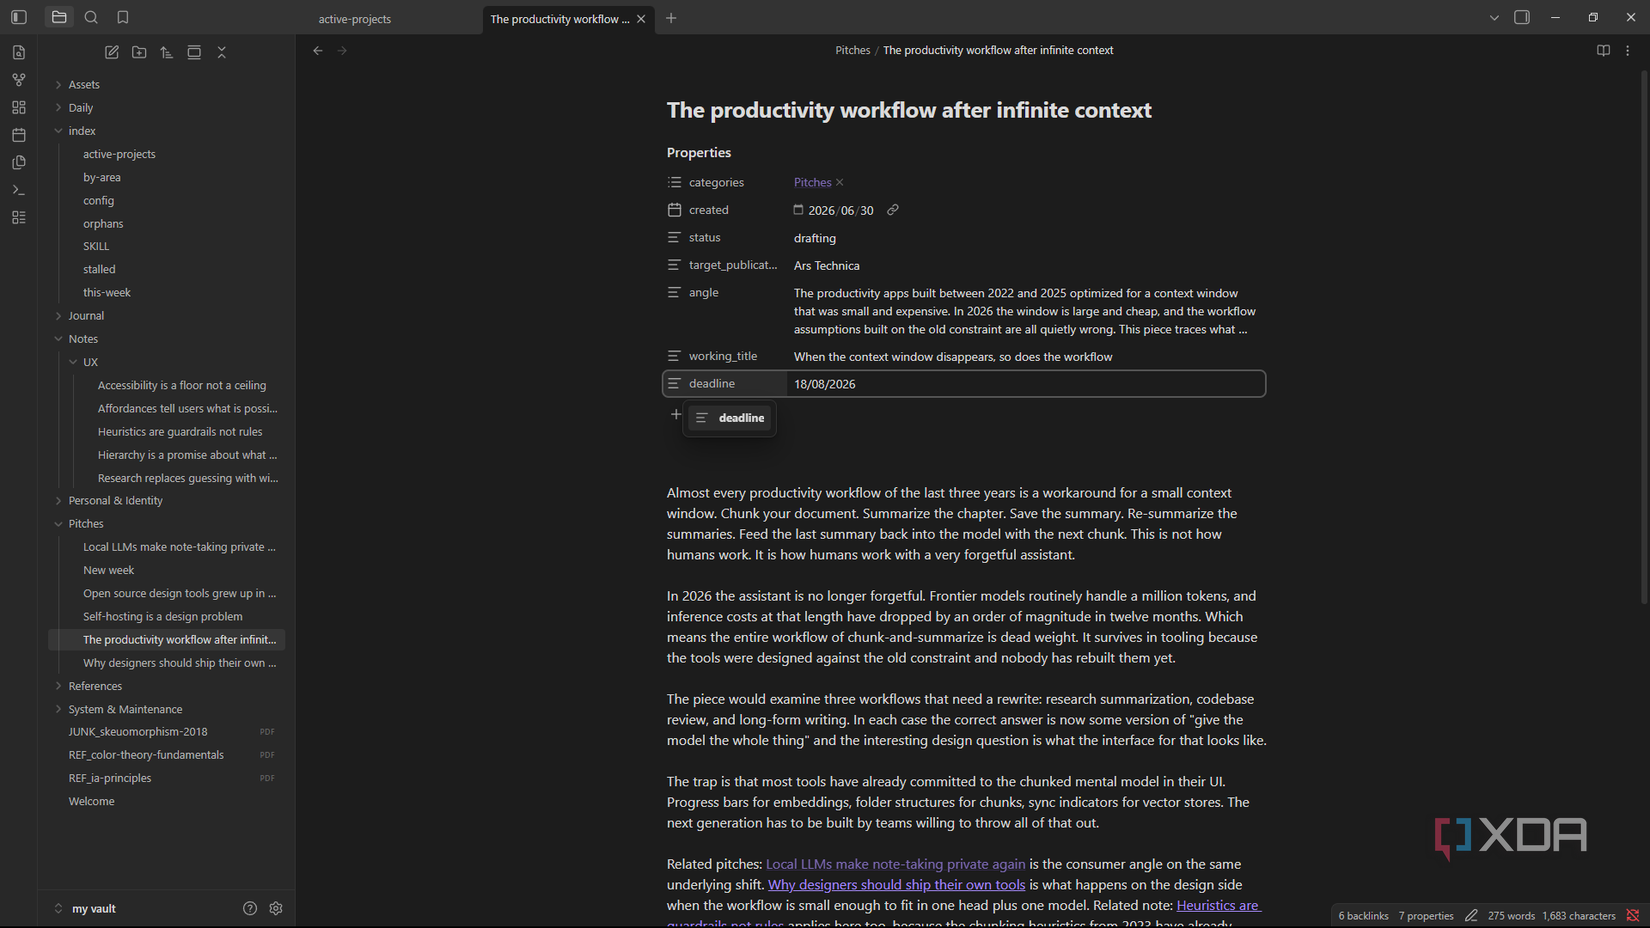Viewport: 1650px width, 928px height.
Task: Toggle the left sidebar
Action: click(19, 17)
